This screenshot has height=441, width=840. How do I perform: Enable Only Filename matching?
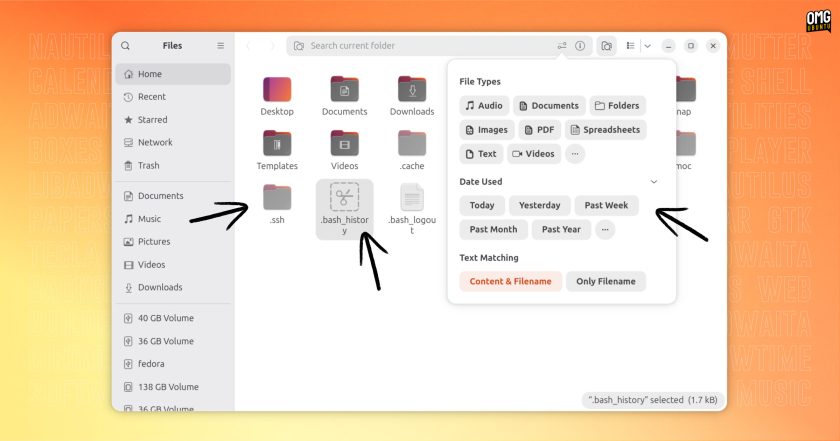(x=606, y=281)
